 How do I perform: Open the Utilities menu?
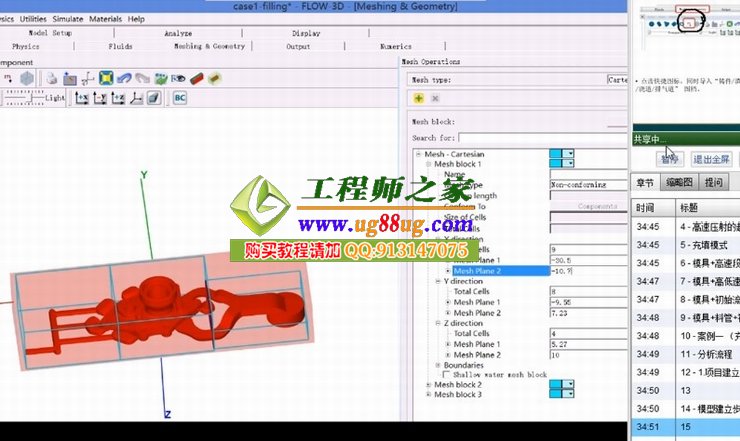(33, 19)
